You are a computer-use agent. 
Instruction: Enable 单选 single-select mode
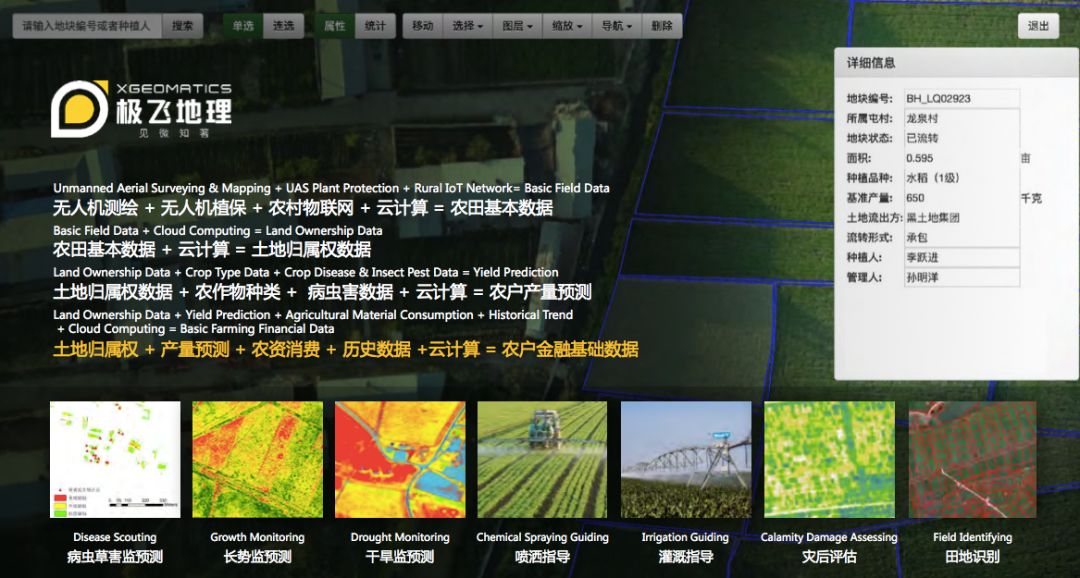[x=243, y=26]
